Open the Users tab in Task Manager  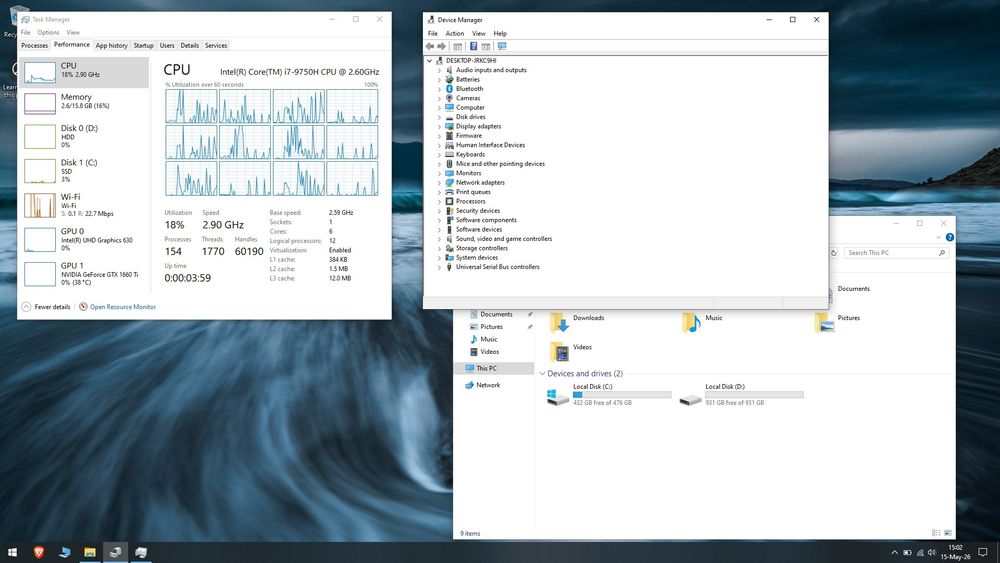(x=167, y=45)
